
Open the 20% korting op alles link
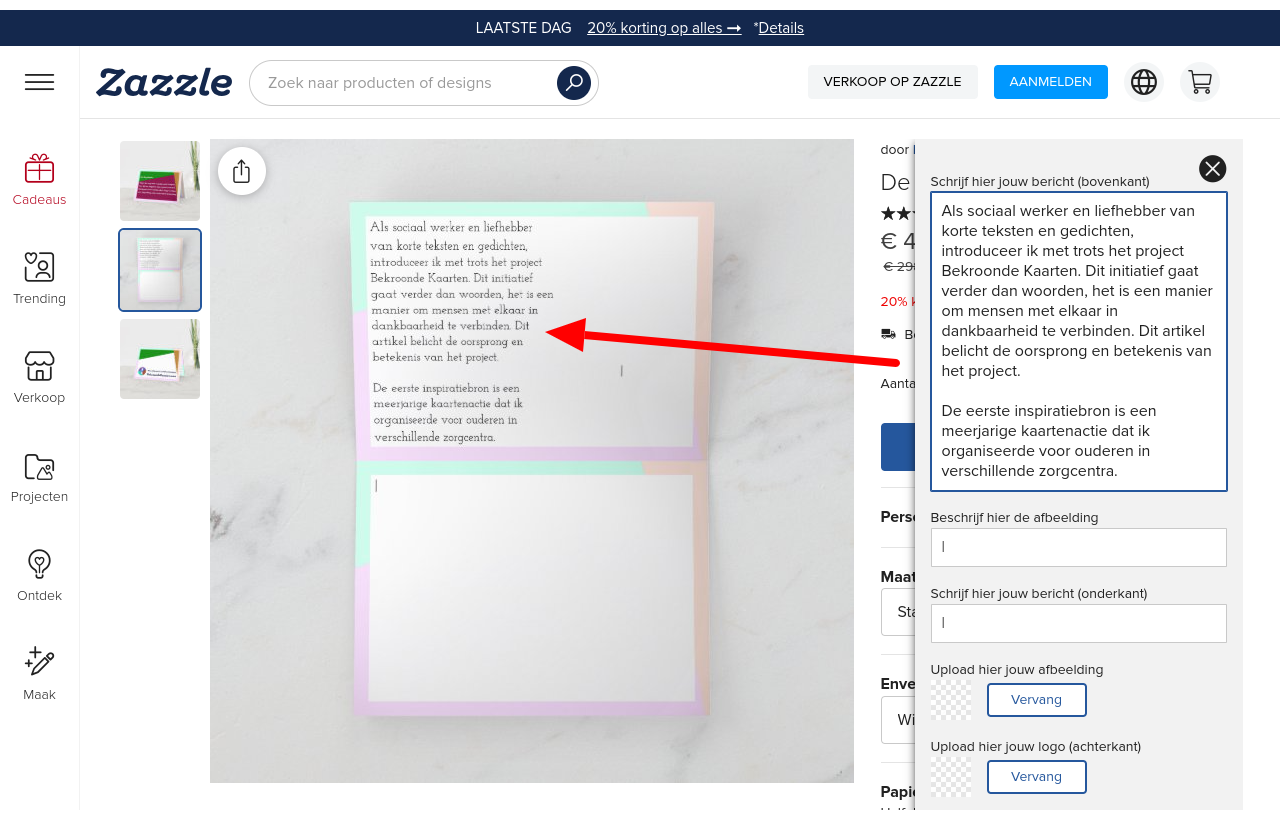click(x=664, y=28)
